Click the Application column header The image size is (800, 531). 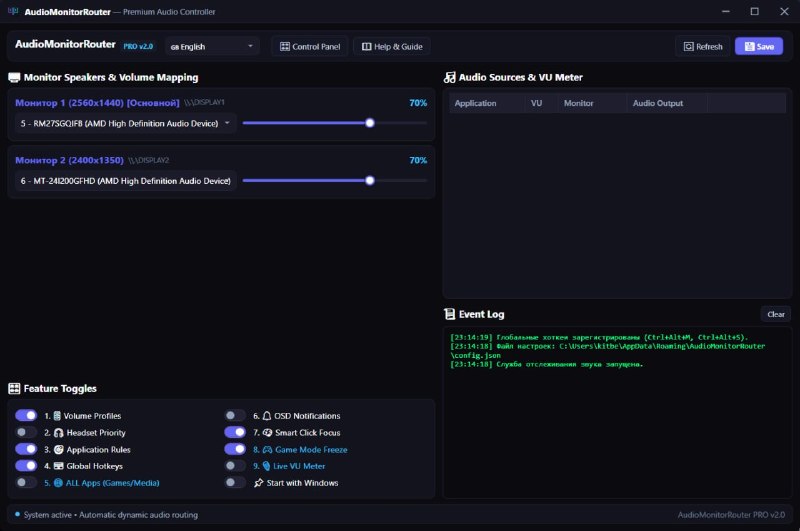click(x=487, y=103)
